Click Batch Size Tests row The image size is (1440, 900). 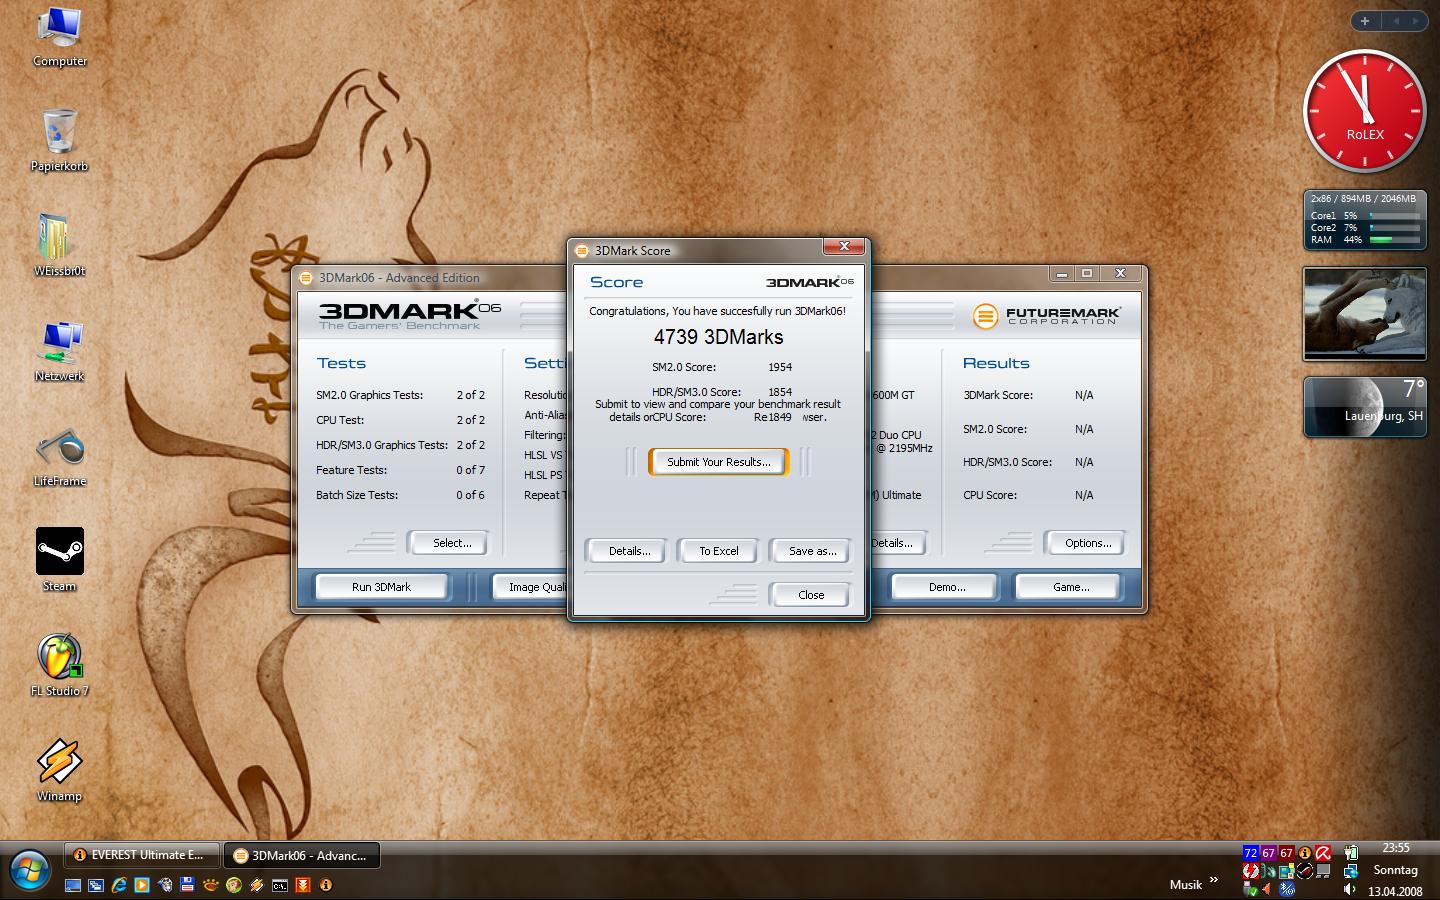click(x=400, y=495)
